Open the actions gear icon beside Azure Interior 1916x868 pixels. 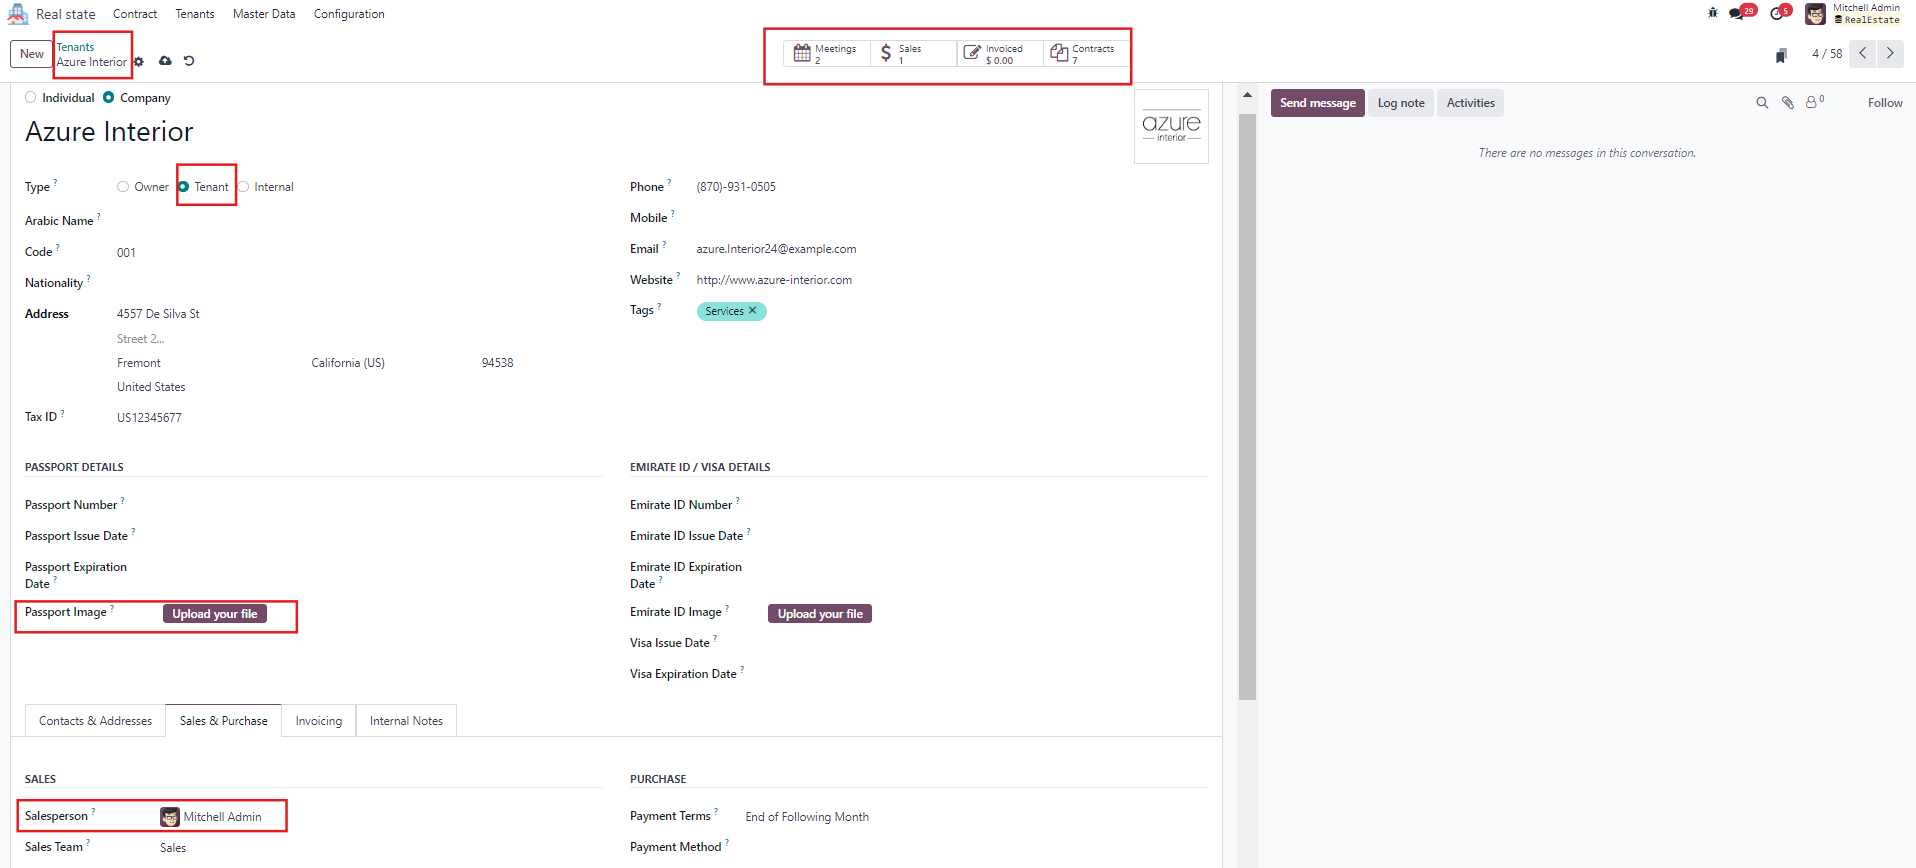(139, 62)
